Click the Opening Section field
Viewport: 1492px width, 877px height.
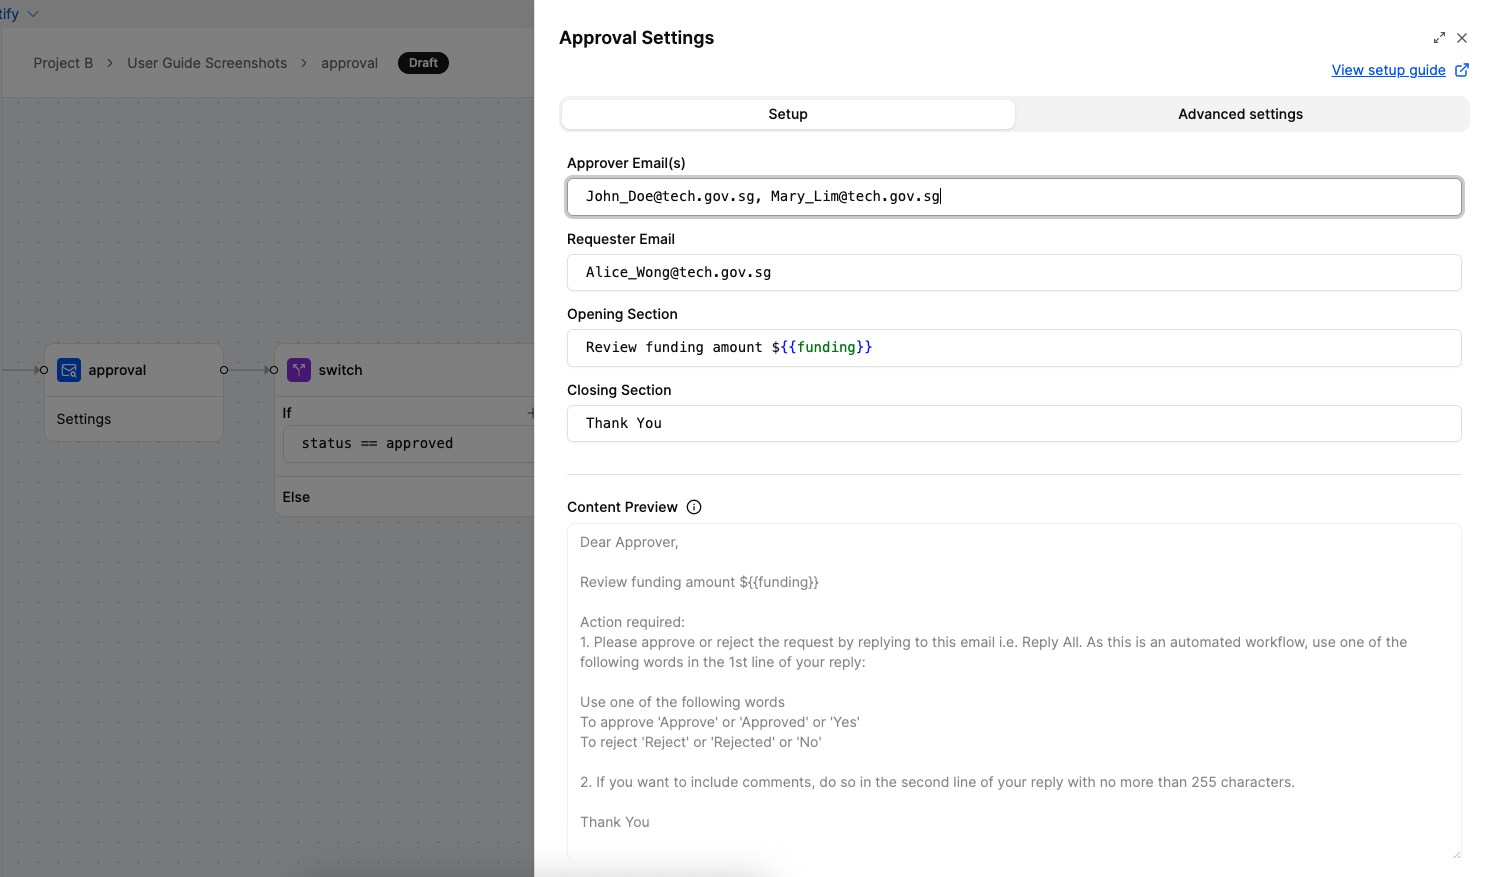[x=1014, y=348]
